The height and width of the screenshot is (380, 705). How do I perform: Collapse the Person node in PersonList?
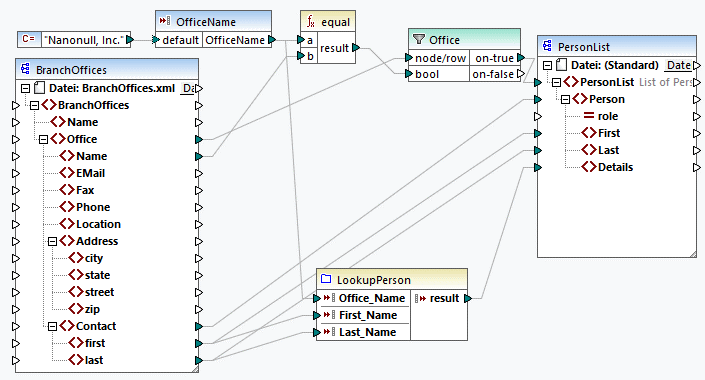pyautogui.click(x=565, y=99)
